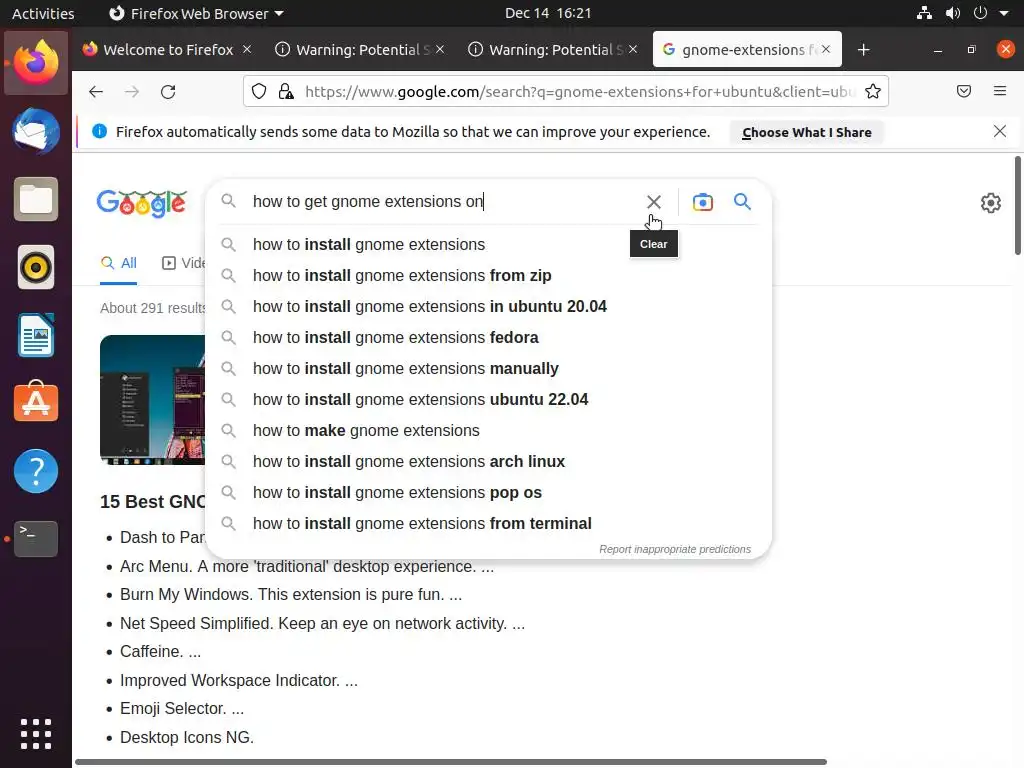The height and width of the screenshot is (768, 1024).
Task: Expand Firefox Web Browser app menu
Action: coord(196,13)
